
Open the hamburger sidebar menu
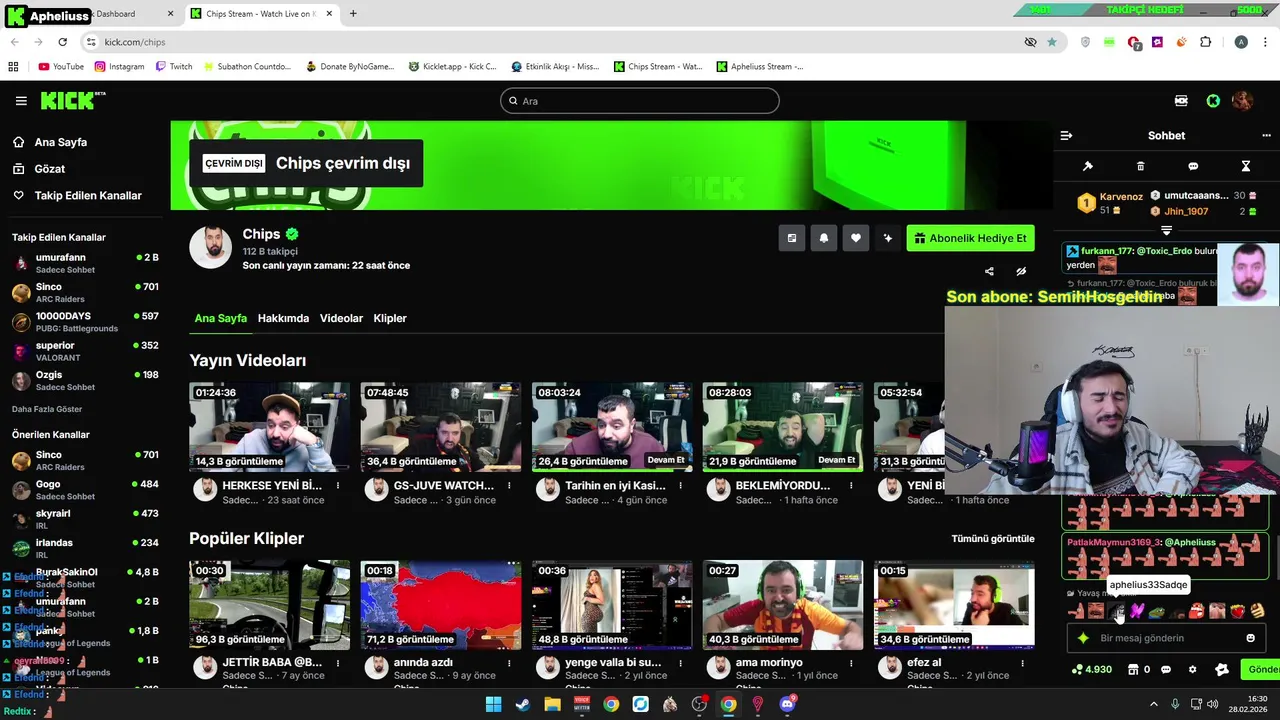pyautogui.click(x=21, y=101)
